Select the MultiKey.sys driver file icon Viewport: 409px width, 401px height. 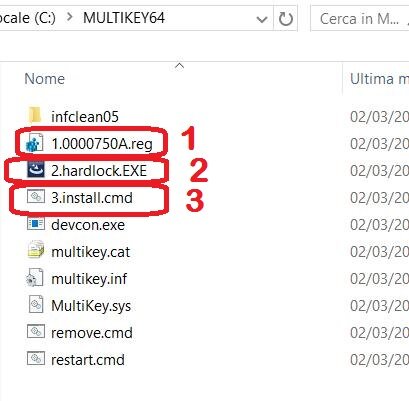[x=36, y=304]
